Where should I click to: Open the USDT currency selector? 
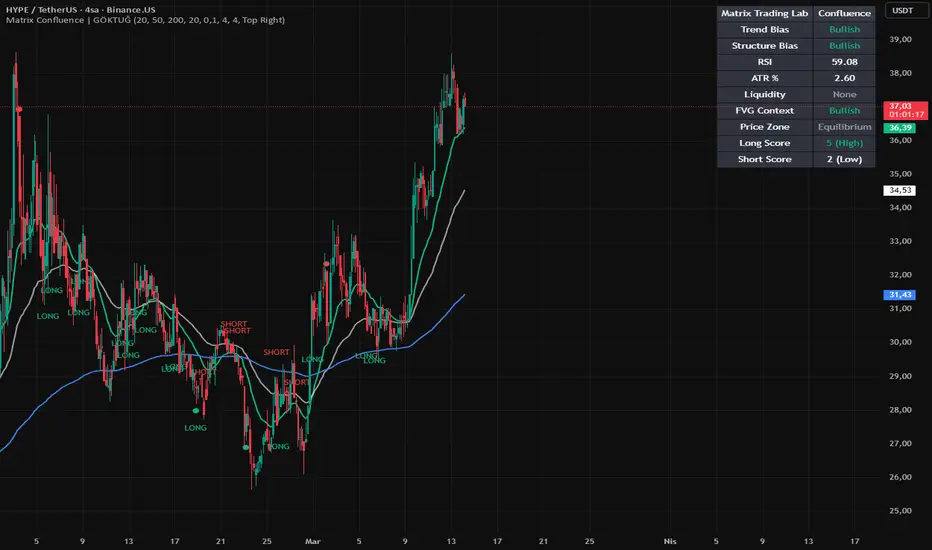[x=902, y=10]
